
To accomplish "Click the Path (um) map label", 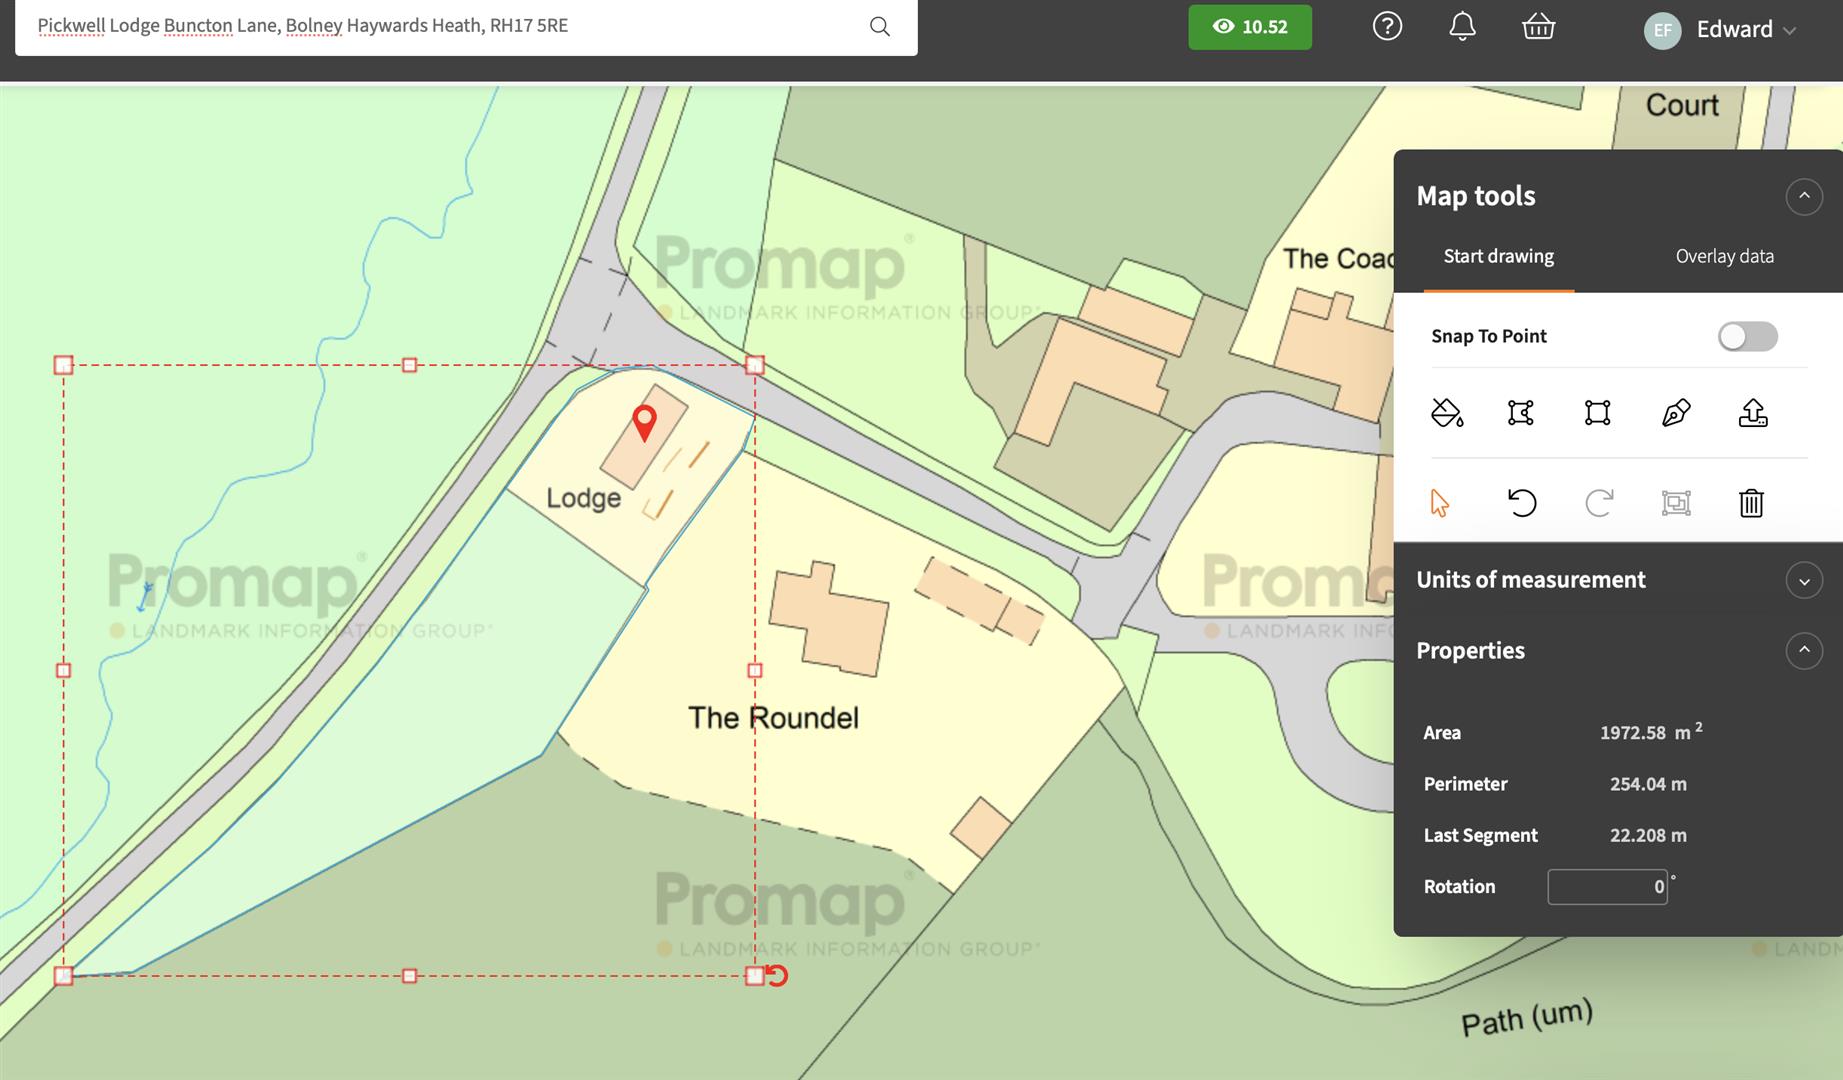I will (1526, 1018).
